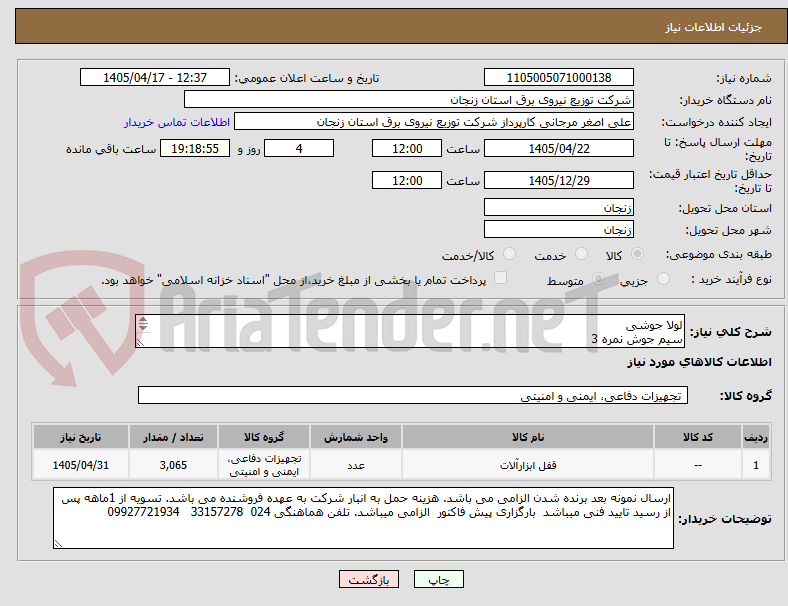Click the ردیف column header

point(755,437)
